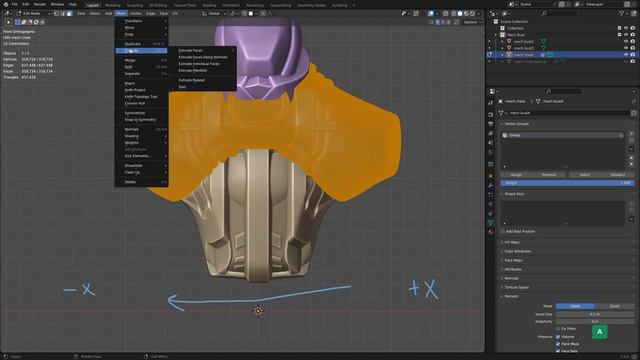
Task: Open the Material properties tab icon
Action: pos(491,232)
